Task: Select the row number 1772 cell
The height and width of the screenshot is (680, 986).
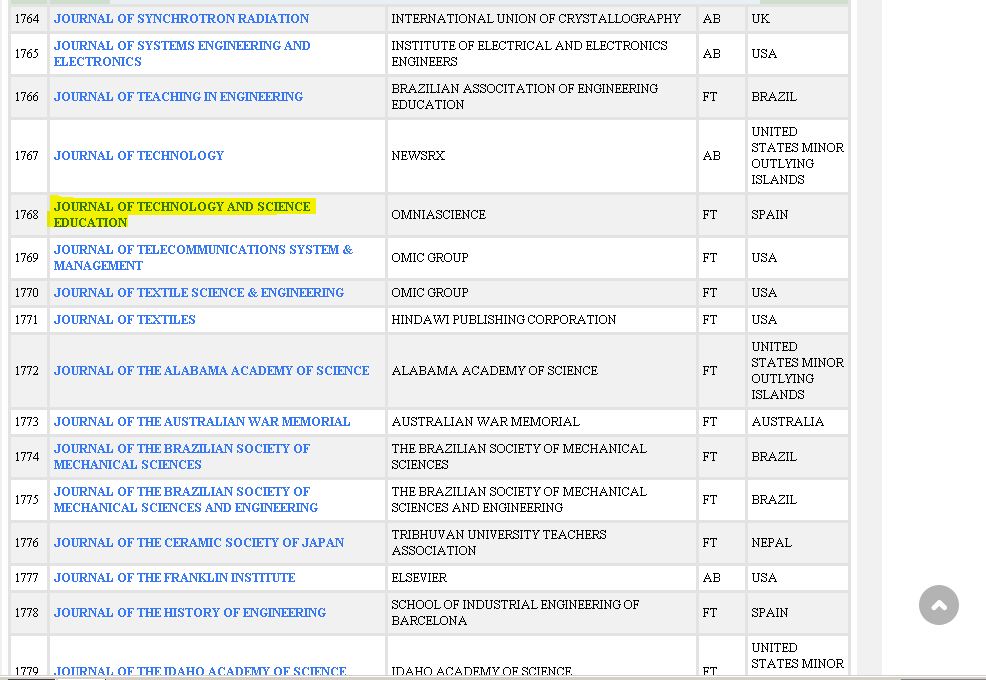Action: [27, 371]
